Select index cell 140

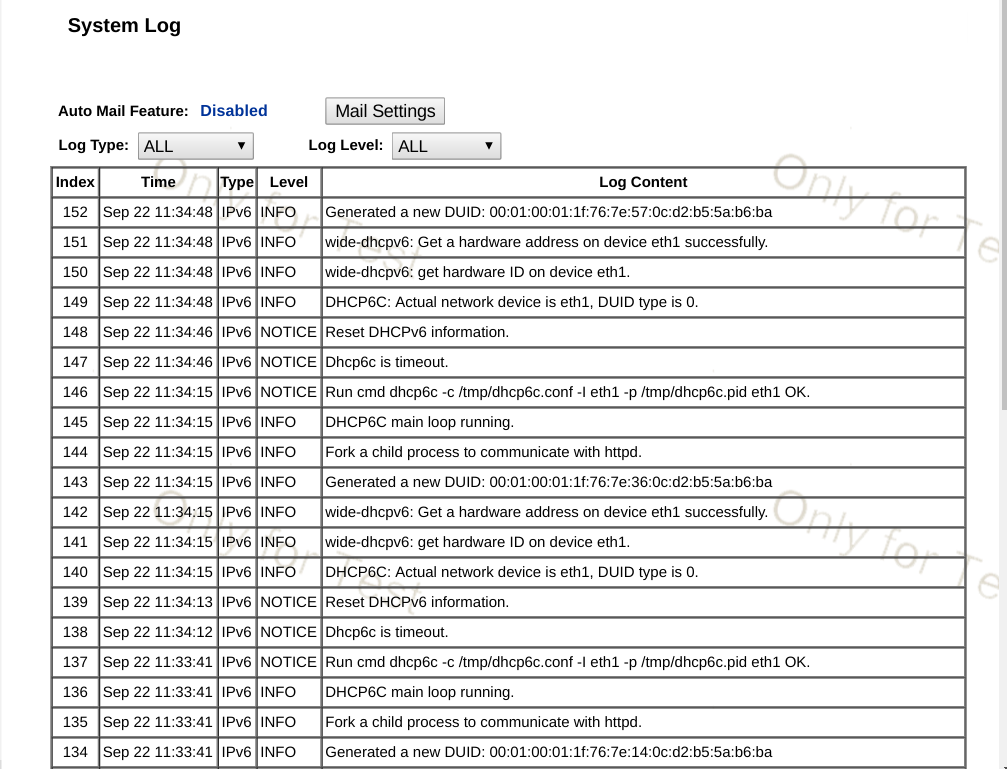75,572
